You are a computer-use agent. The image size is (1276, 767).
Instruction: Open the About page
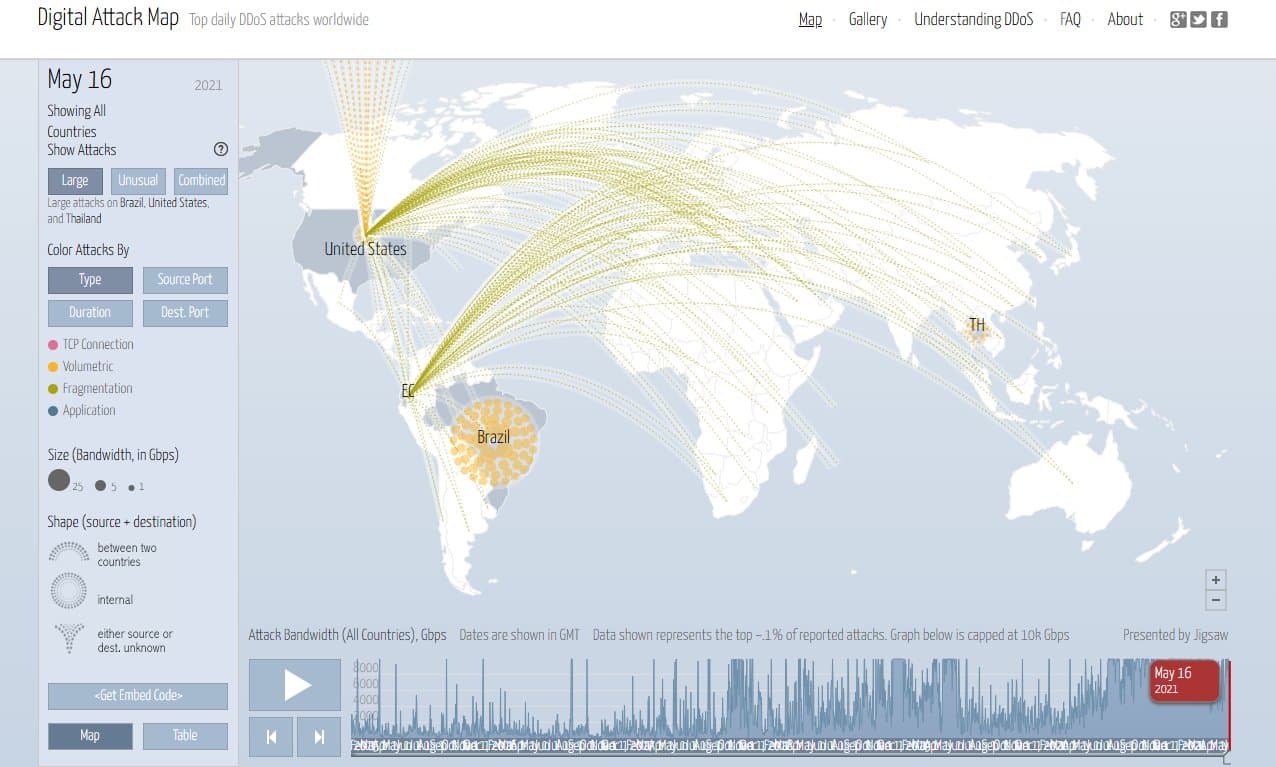(x=1125, y=20)
